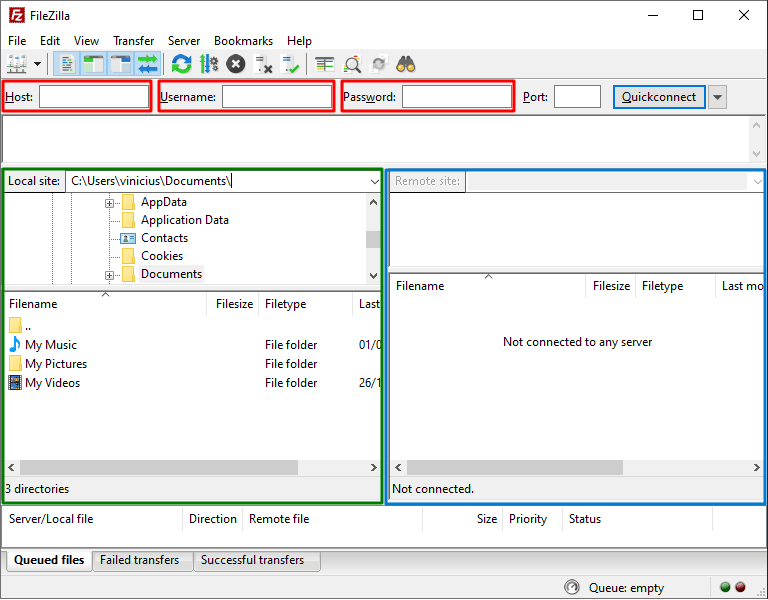Image resolution: width=768 pixels, height=600 pixels.
Task: Expand the AppData folder tree node
Action: tap(109, 203)
